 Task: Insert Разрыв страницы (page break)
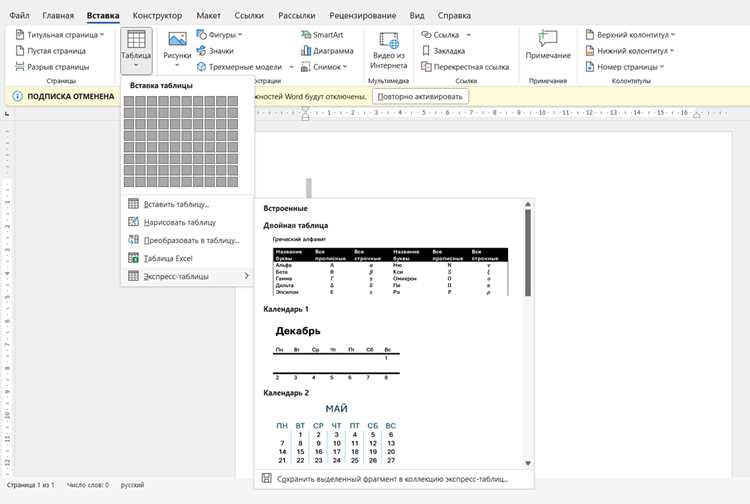coord(52,67)
